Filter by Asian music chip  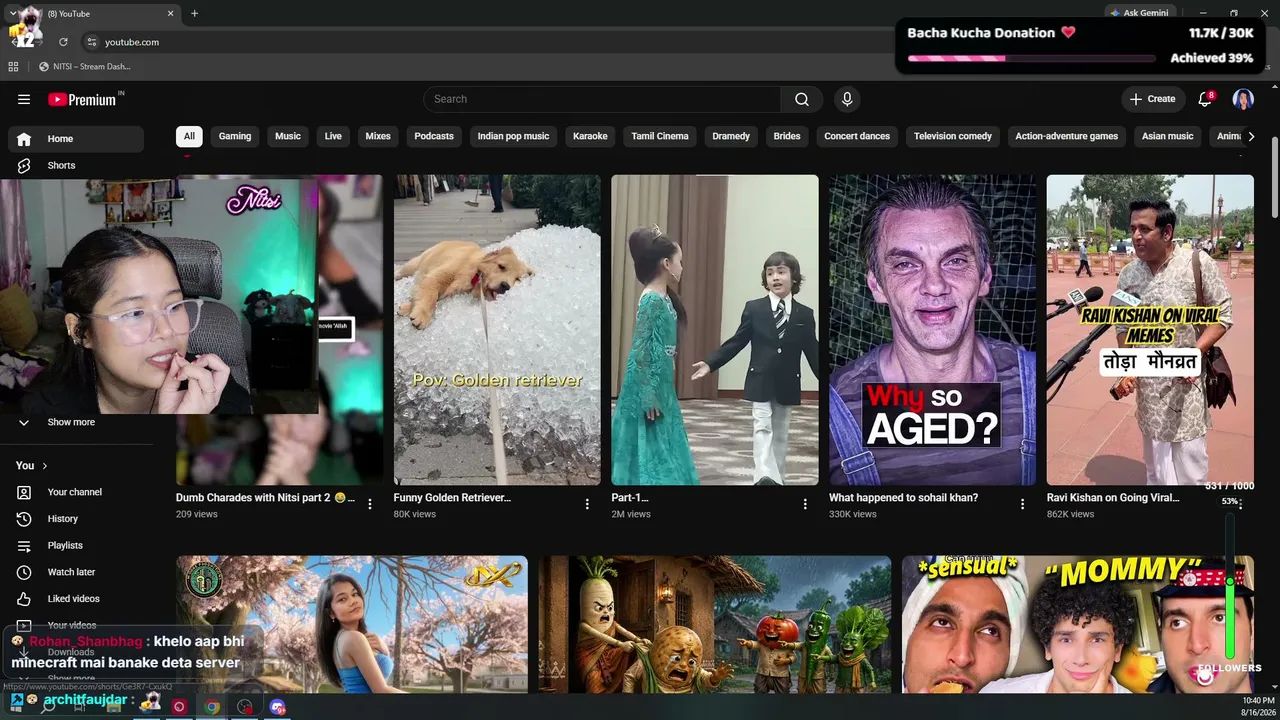click(1168, 136)
